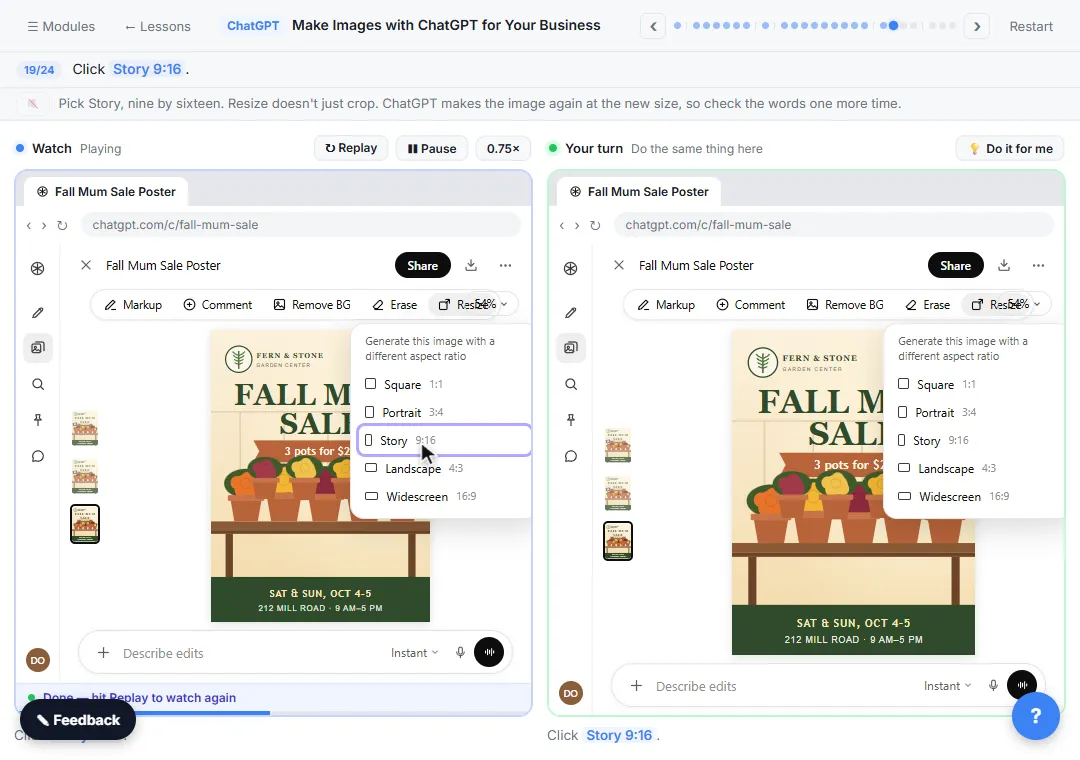Go back to Lessons
Image resolution: width=1080 pixels, height=760 pixels.
[x=158, y=26]
